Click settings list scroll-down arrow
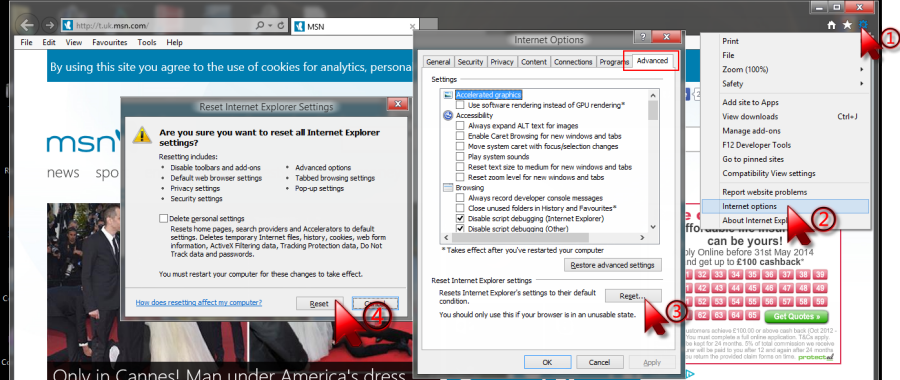 (x=653, y=227)
